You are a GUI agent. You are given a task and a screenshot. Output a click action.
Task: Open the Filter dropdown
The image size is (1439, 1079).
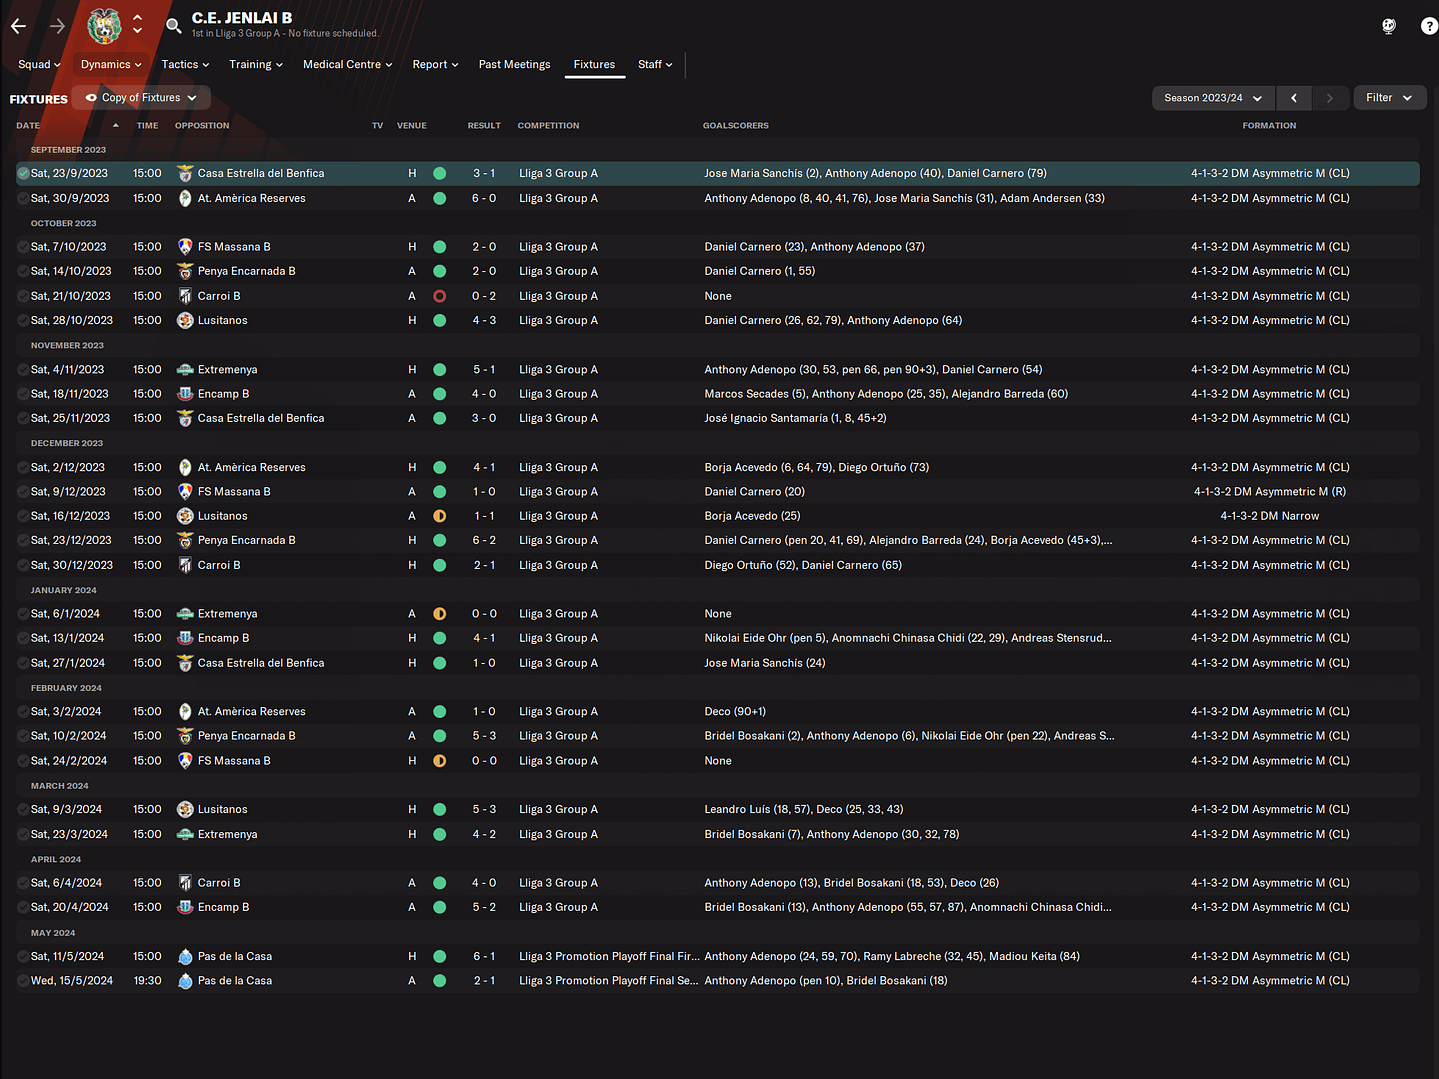click(1389, 98)
